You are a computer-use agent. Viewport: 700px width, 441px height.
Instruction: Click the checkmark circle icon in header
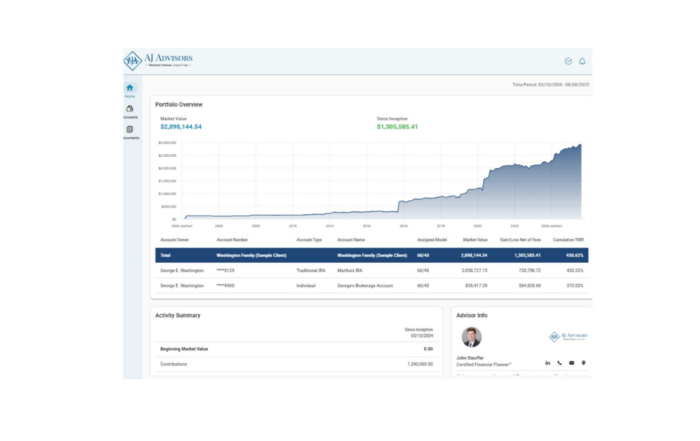tap(568, 61)
